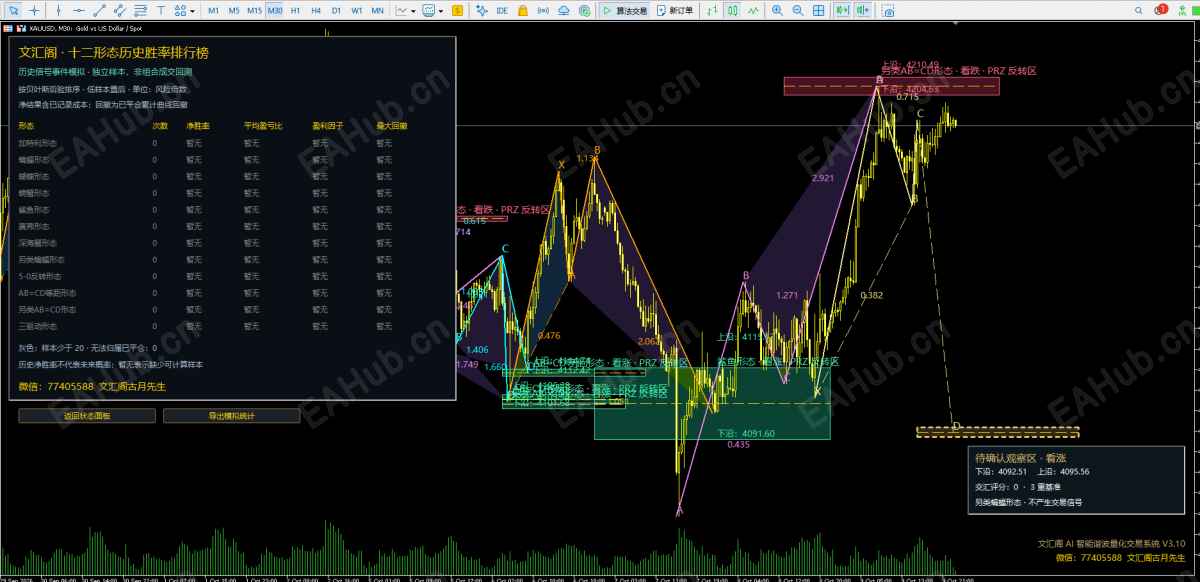Zoom out of the chart
Viewport: 1200px width, 582px height.
coord(797,10)
